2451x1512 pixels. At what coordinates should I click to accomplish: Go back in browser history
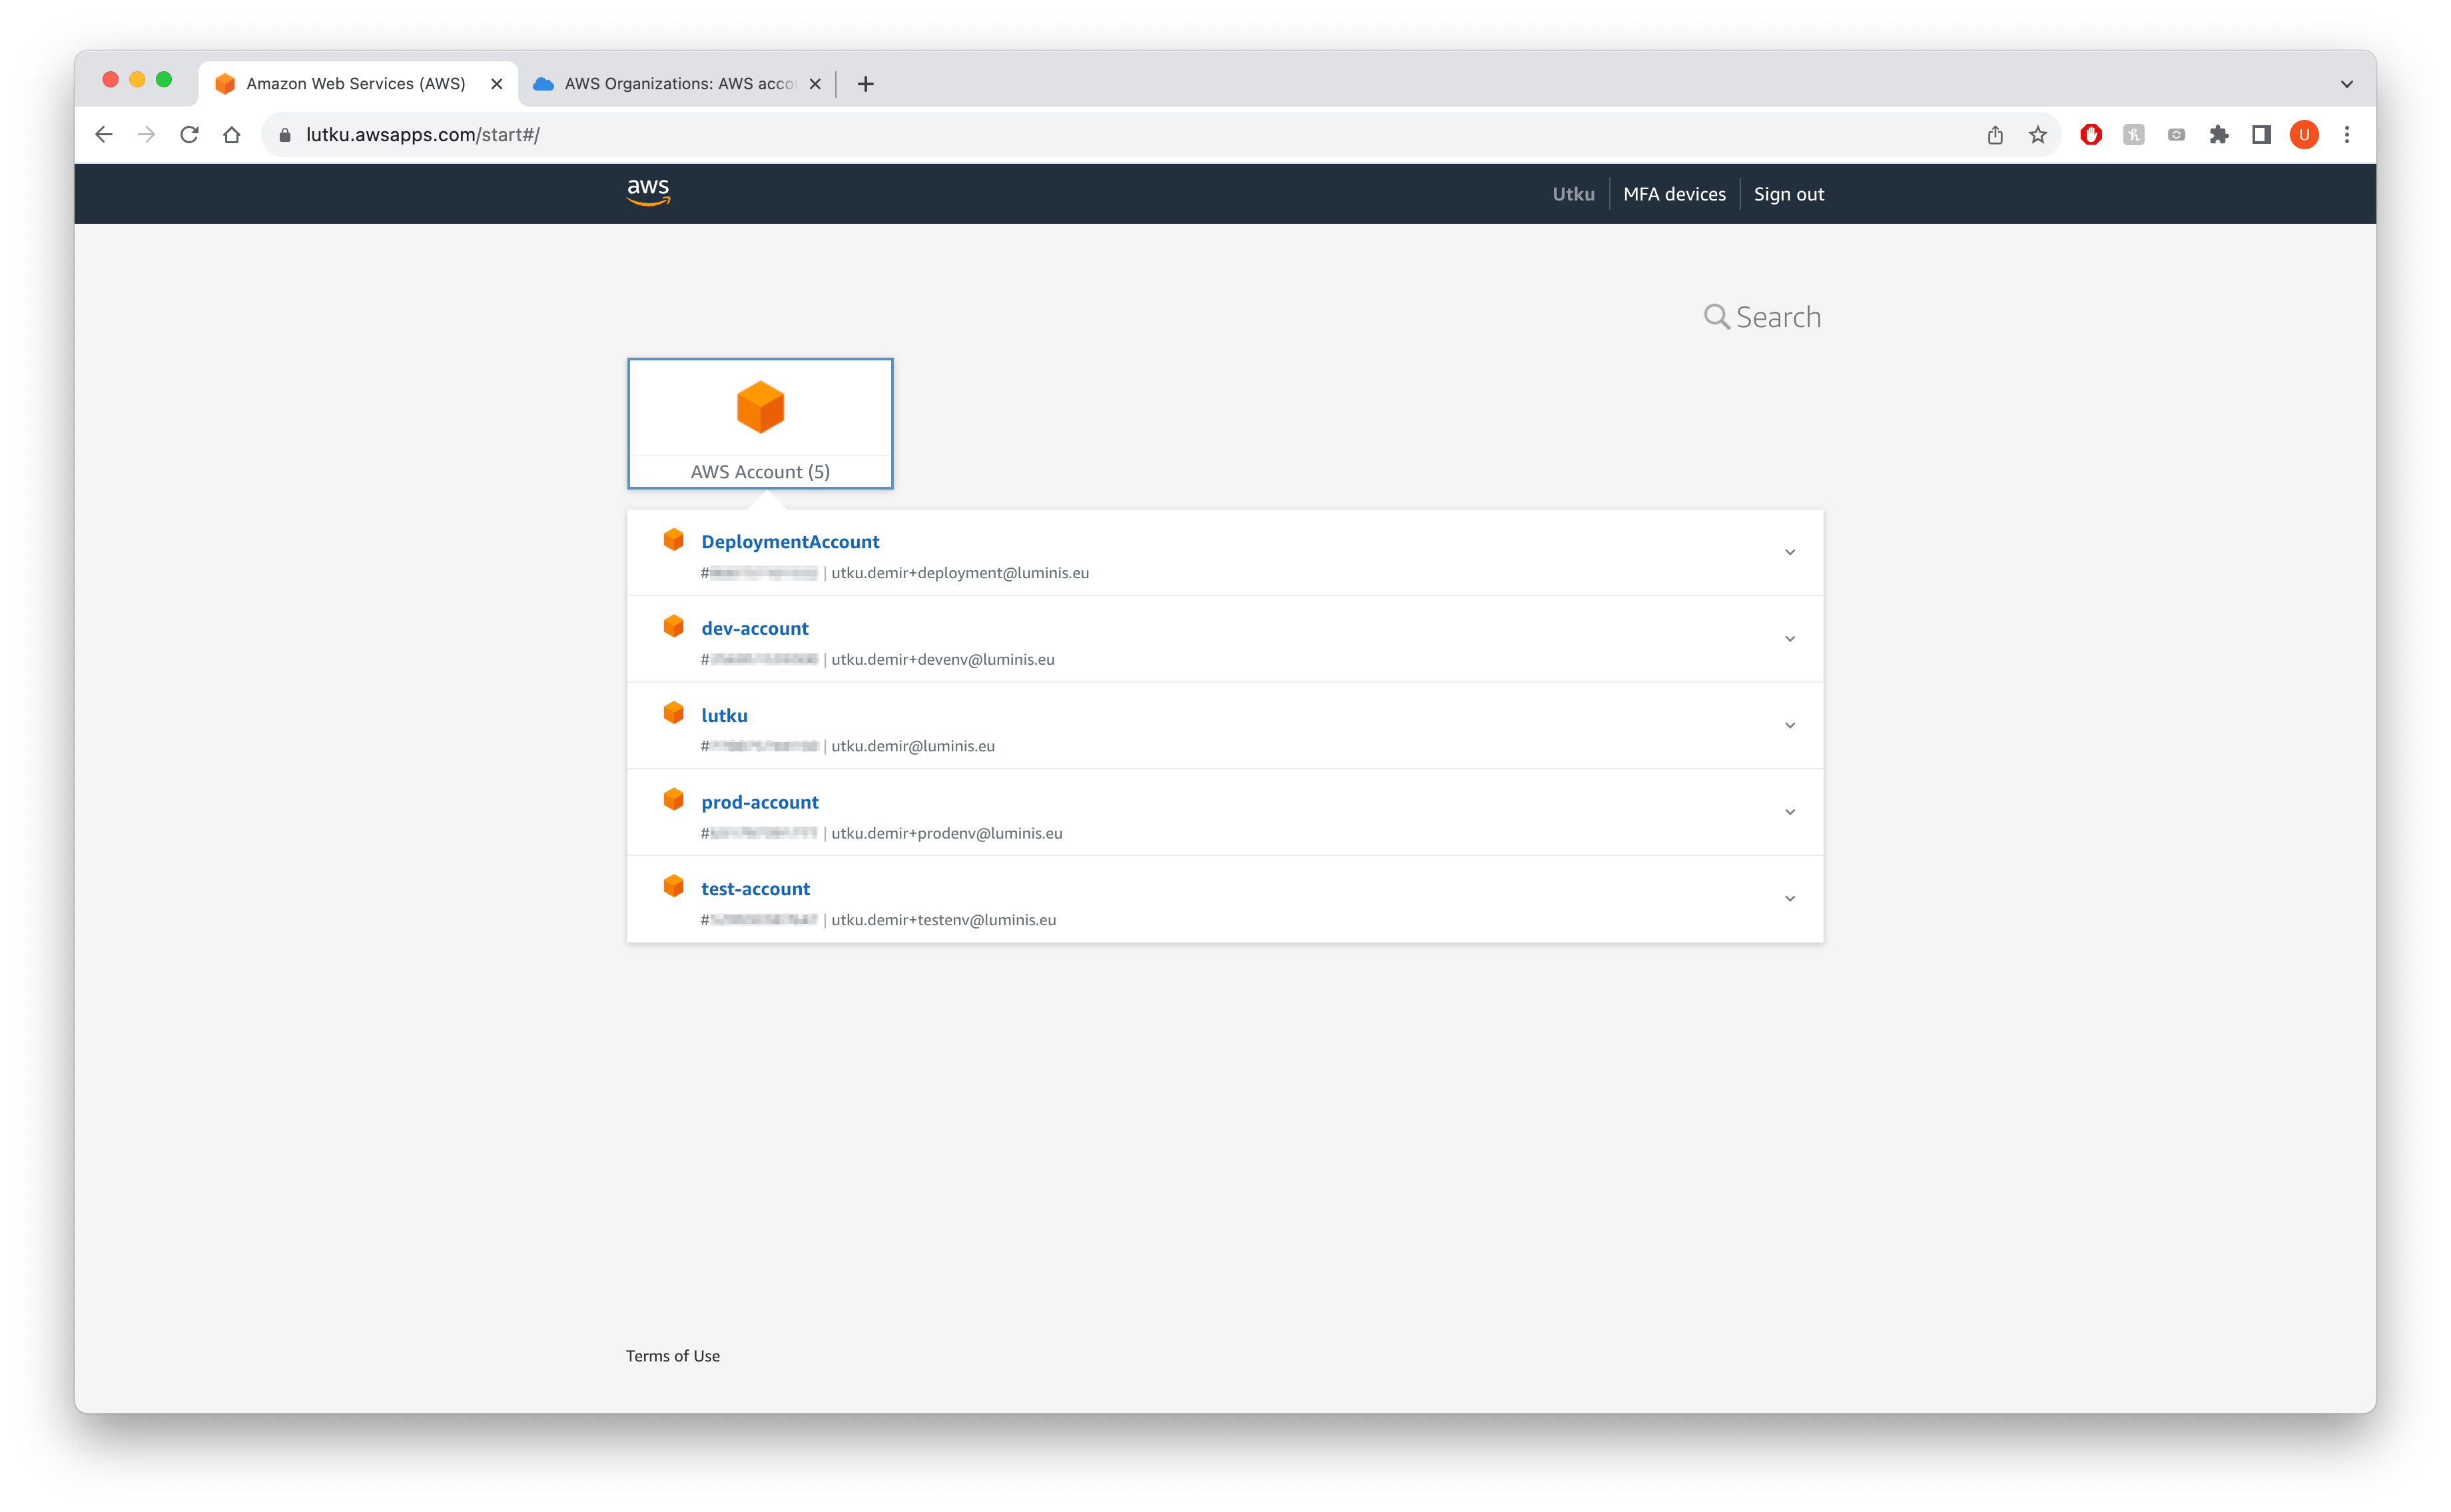(104, 135)
